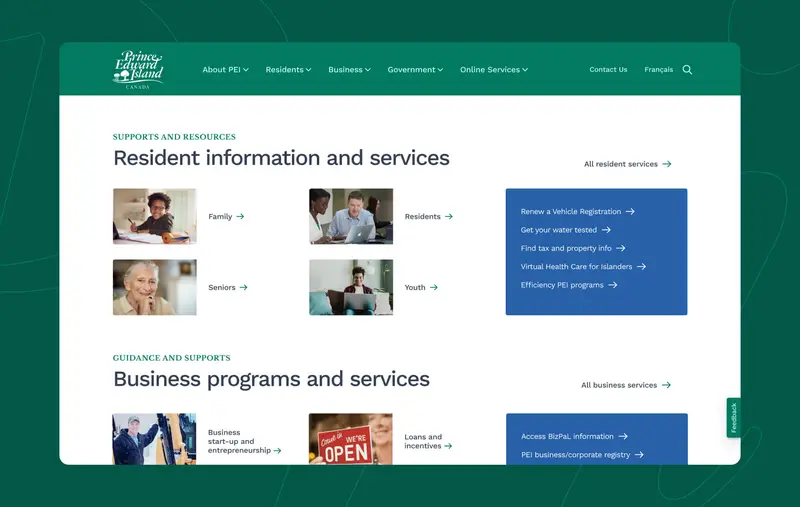Open Virtual Health Care for Islanders link
800x507 pixels.
point(577,267)
